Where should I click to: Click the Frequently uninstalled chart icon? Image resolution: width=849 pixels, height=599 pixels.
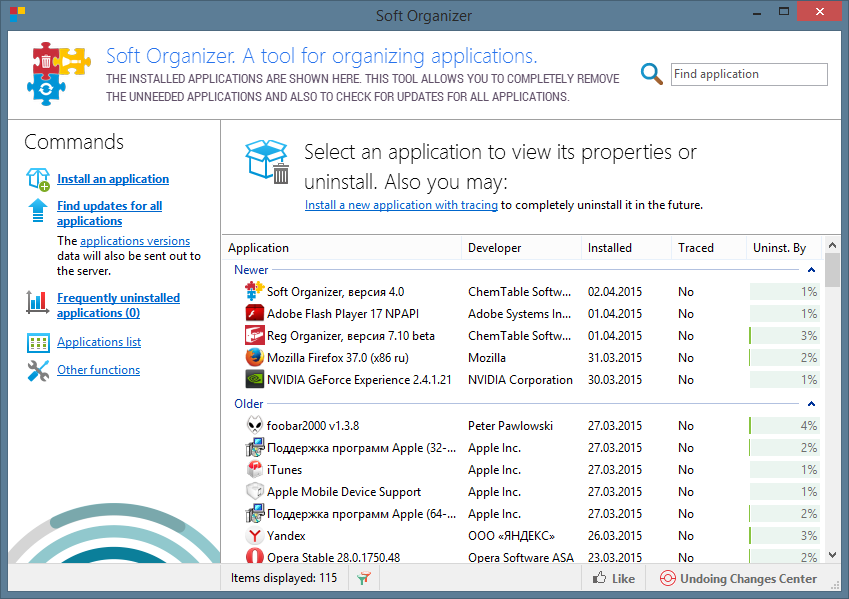pyautogui.click(x=38, y=301)
